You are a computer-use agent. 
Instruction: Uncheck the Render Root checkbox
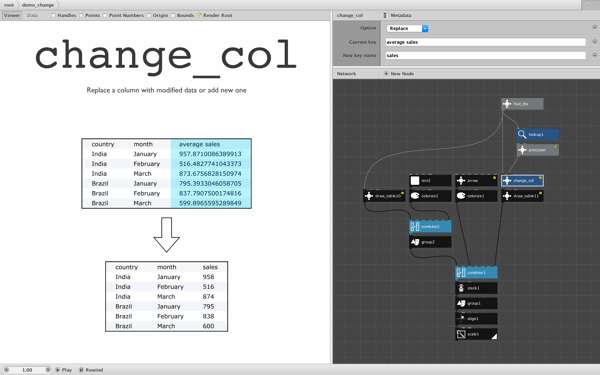[199, 15]
